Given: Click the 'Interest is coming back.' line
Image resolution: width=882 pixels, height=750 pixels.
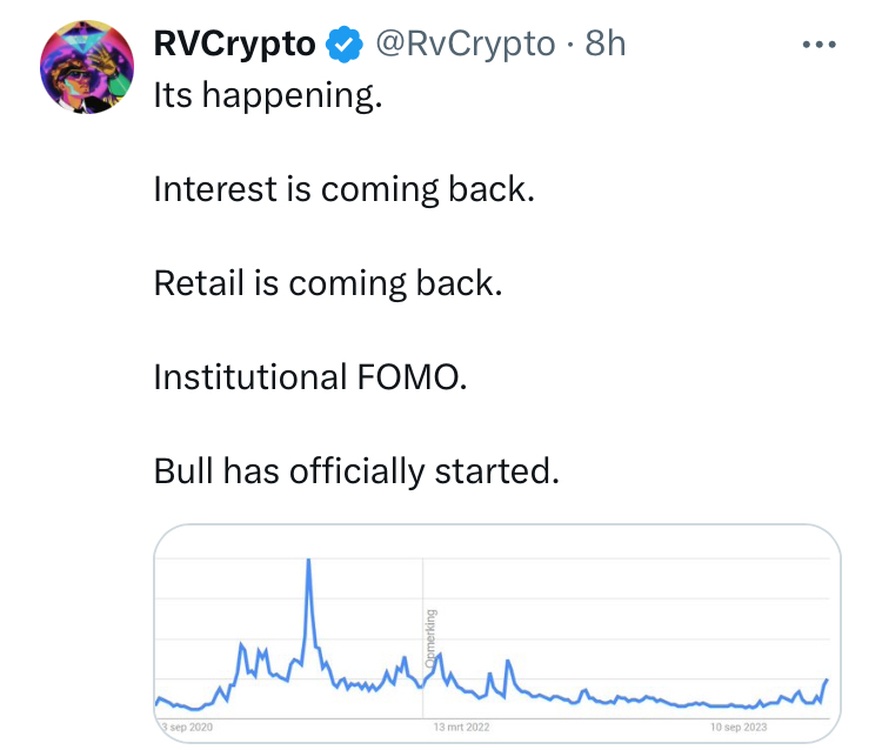Looking at the screenshot, I should click(344, 189).
